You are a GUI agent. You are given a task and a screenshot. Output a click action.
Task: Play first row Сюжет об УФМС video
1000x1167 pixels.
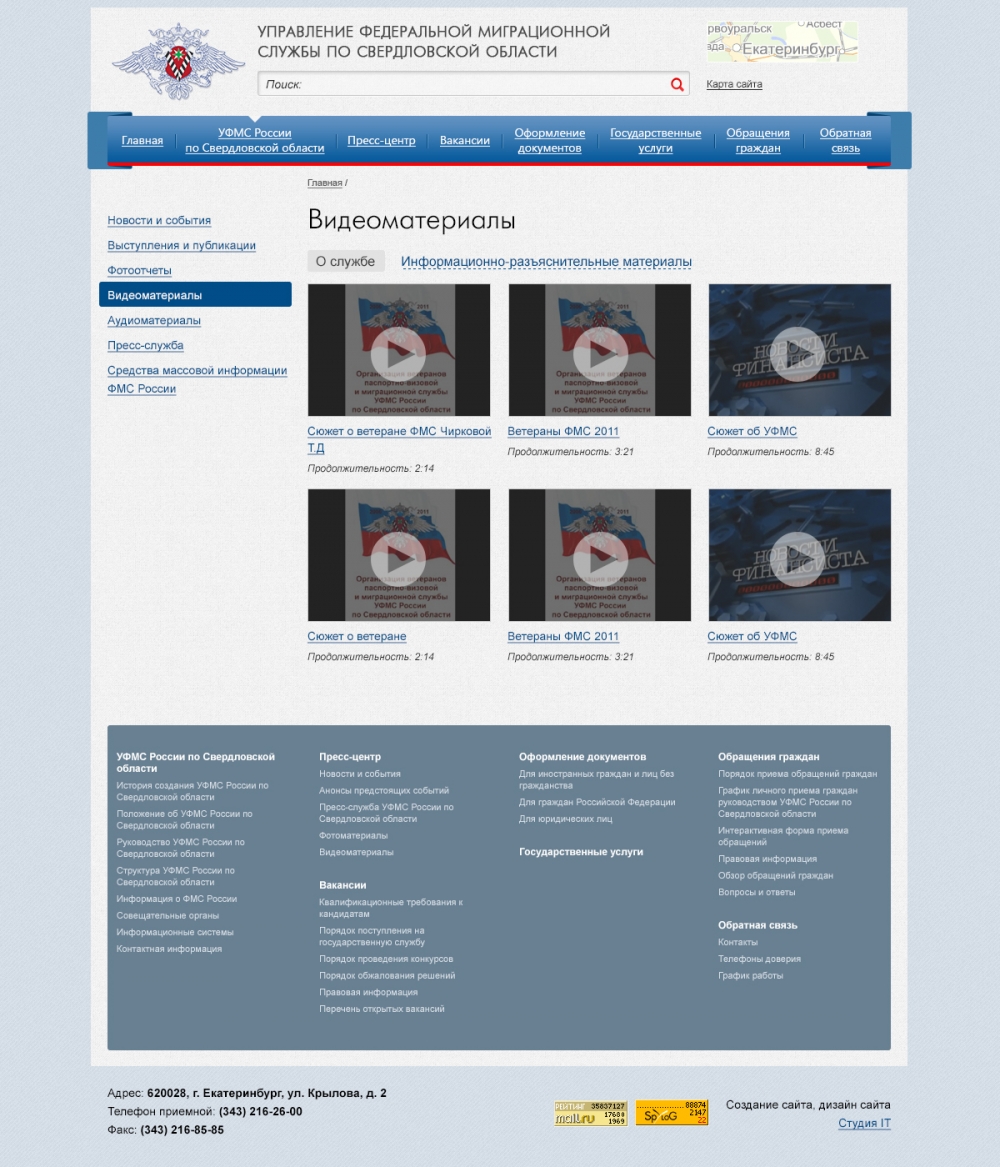pos(799,350)
